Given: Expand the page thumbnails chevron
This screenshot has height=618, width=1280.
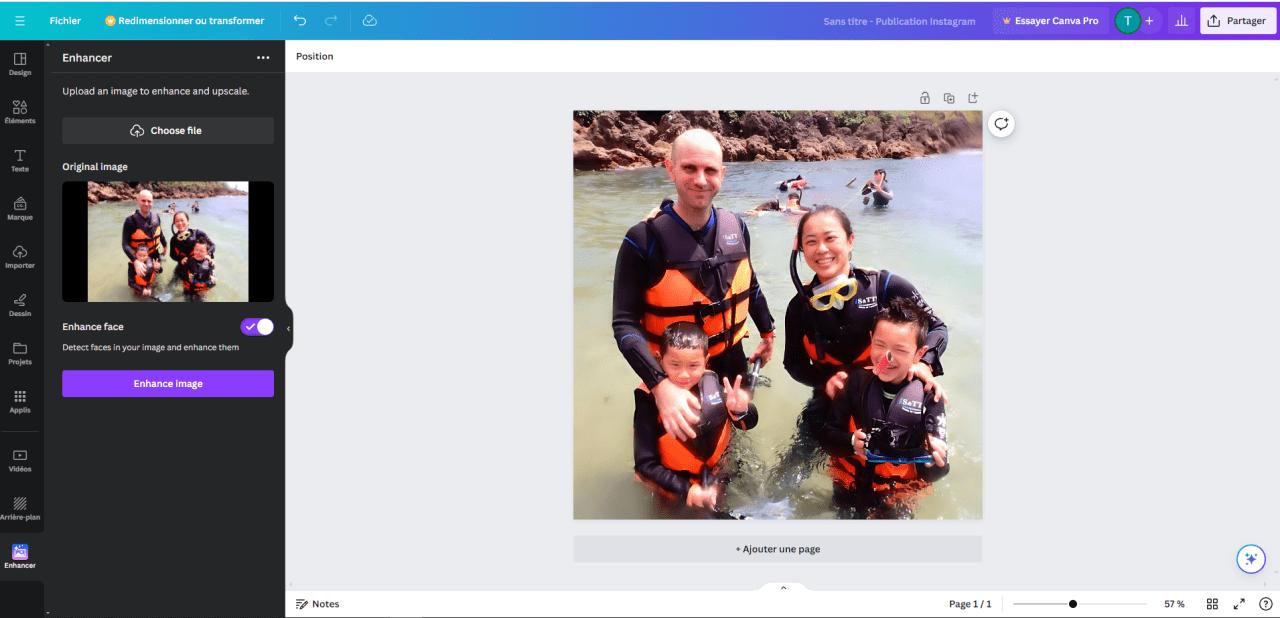Looking at the screenshot, I should [783, 588].
